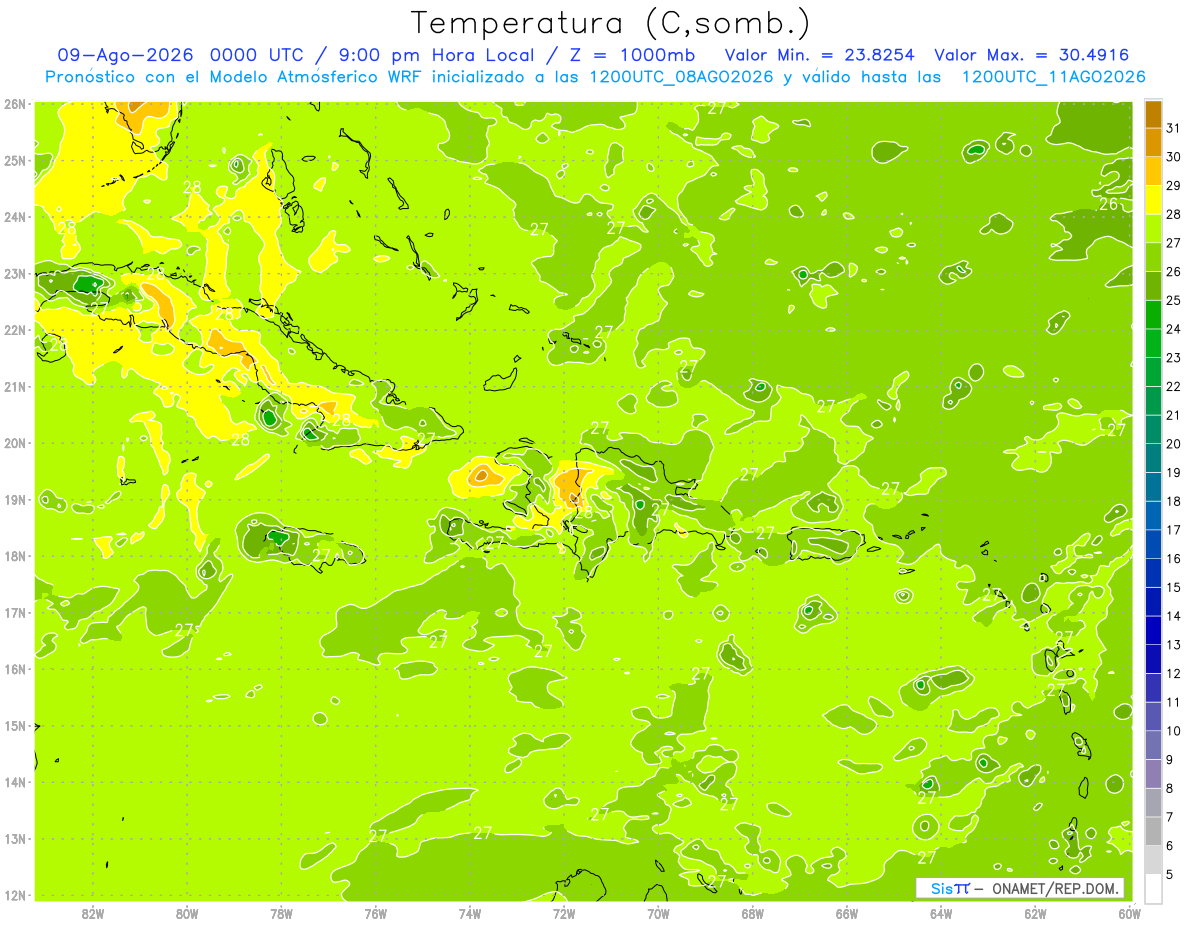This screenshot has height=927, width=1200.
Task: Click the dark orange swatch above 31 on color scale
Action: (1154, 114)
